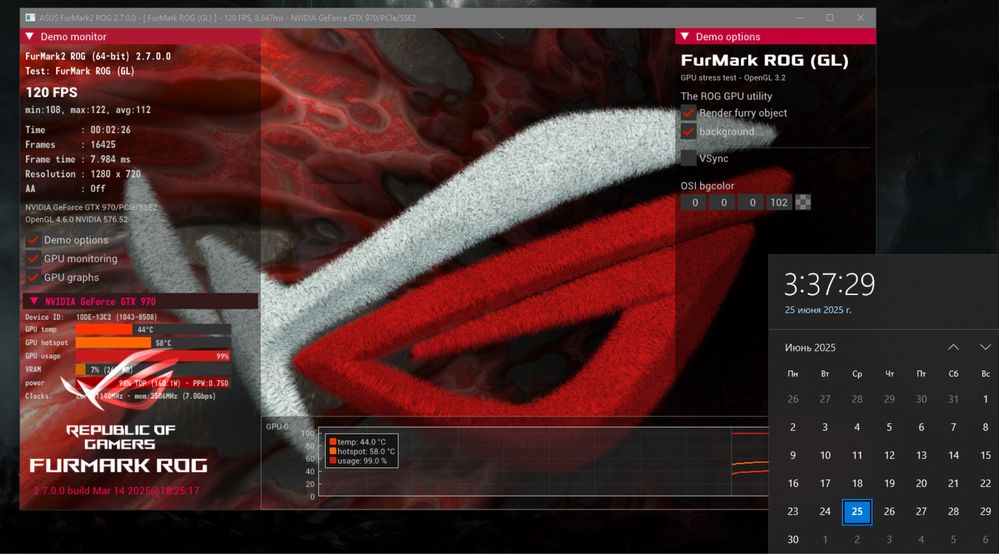999x554 pixels.
Task: Click the 3:37:29 clock display
Action: tap(830, 284)
